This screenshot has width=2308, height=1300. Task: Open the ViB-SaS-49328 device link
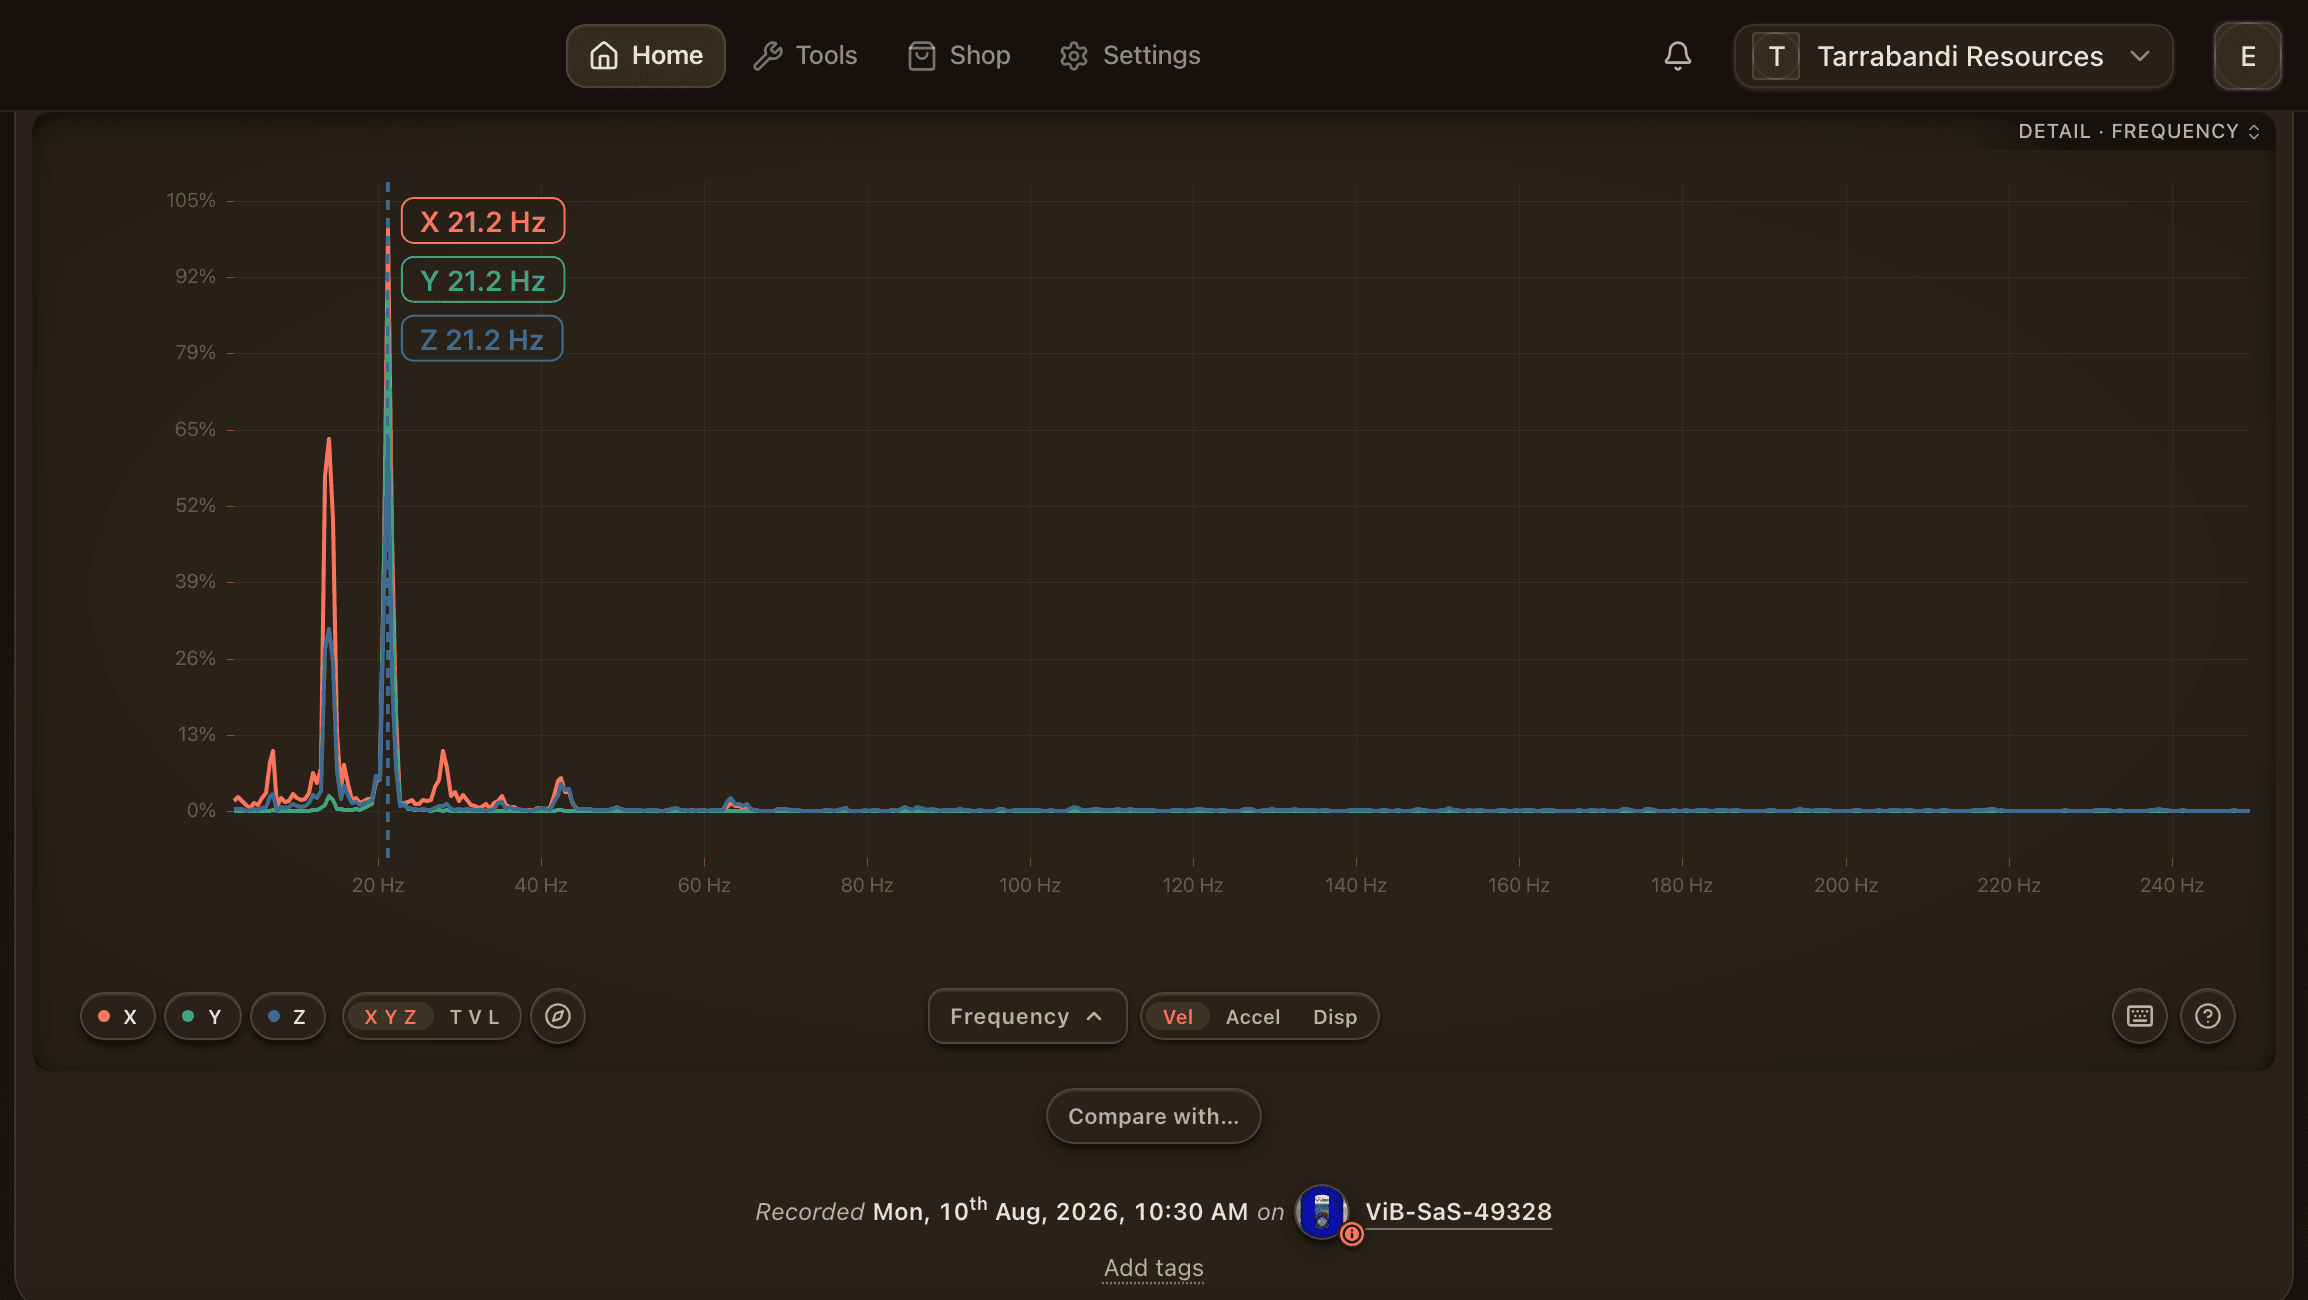1458,1212
